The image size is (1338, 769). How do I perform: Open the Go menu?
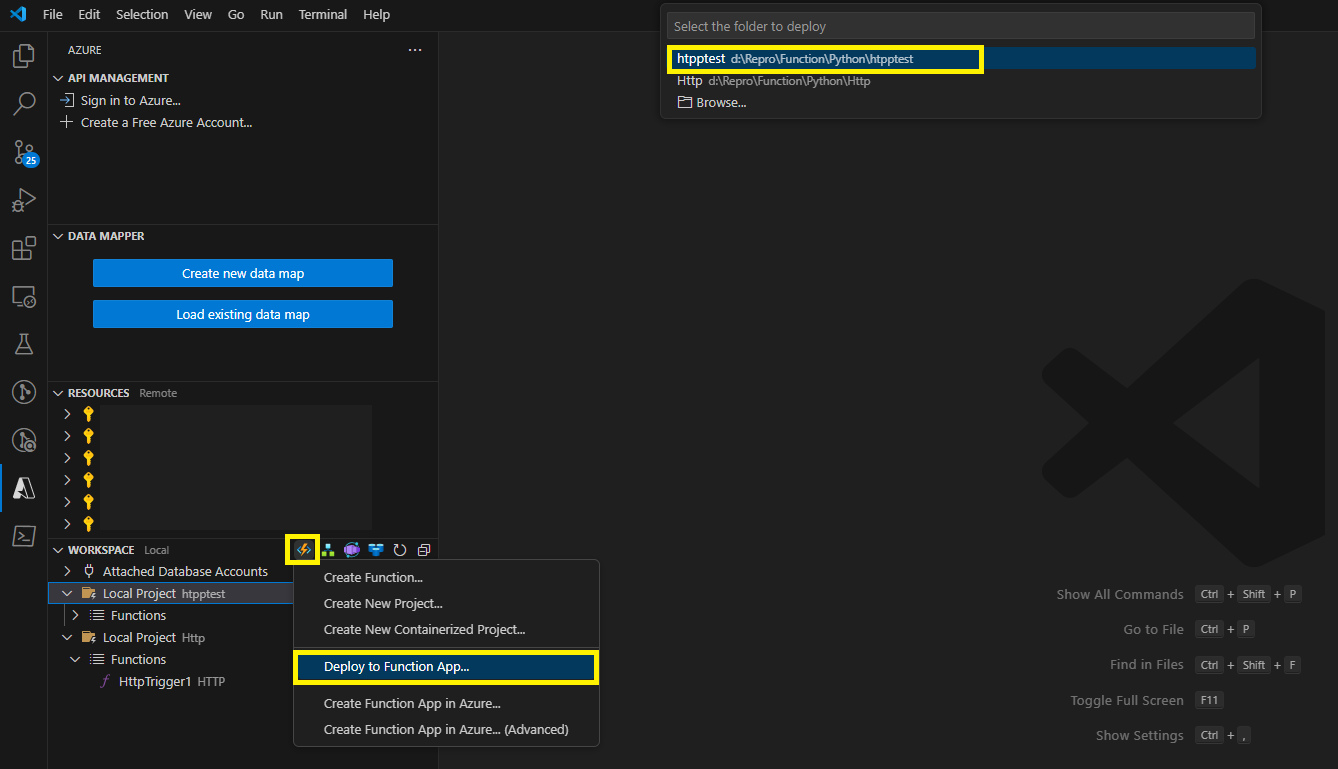[236, 15]
